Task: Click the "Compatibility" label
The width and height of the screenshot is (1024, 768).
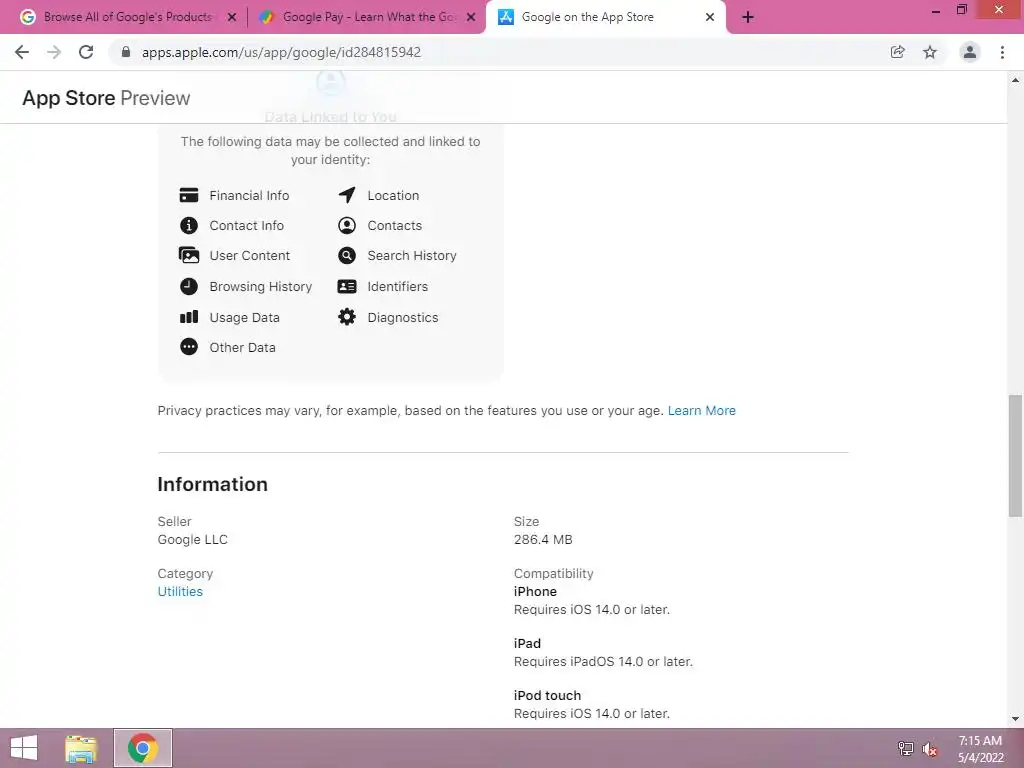Action: [554, 573]
